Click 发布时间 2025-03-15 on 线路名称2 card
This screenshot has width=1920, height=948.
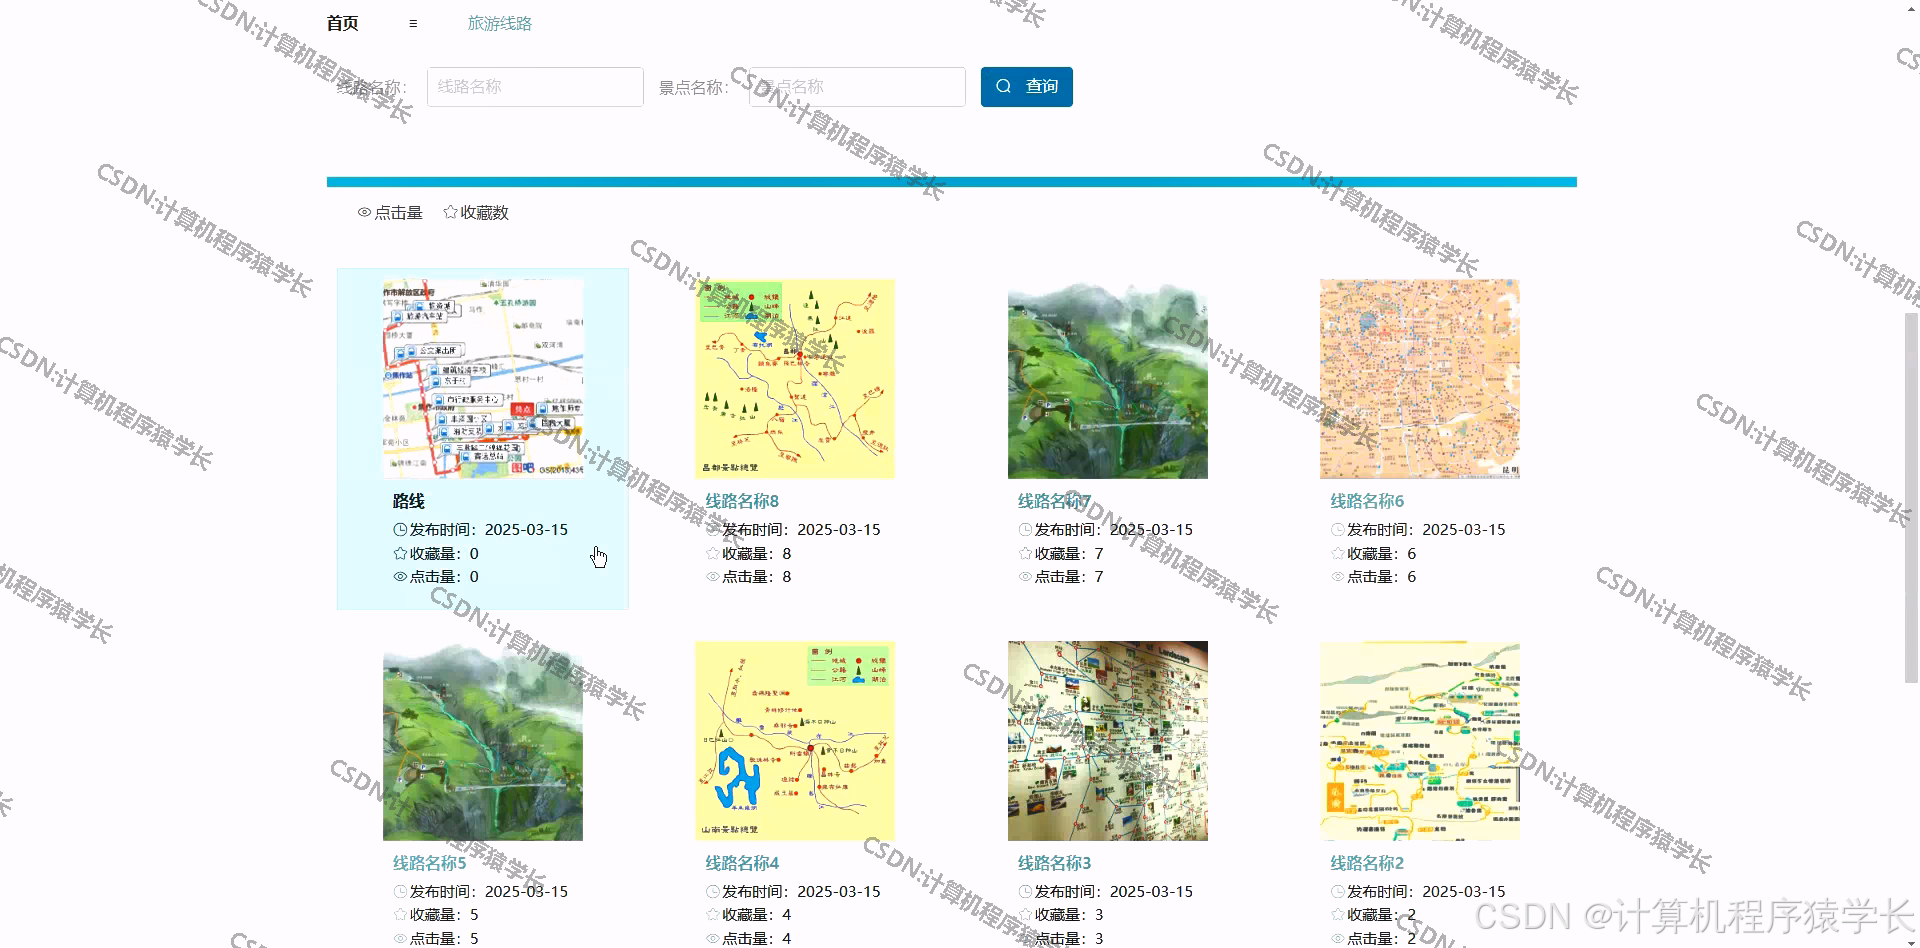click(x=1418, y=892)
